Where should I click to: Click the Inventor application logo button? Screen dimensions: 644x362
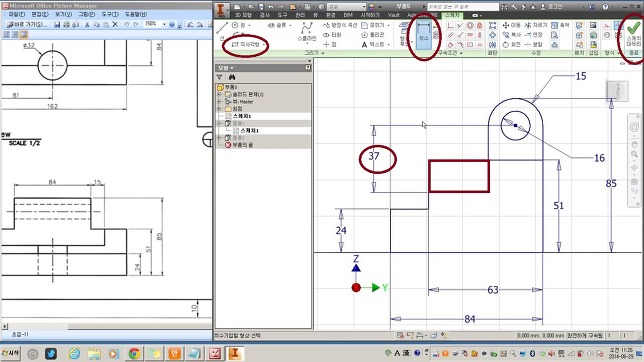point(221,10)
